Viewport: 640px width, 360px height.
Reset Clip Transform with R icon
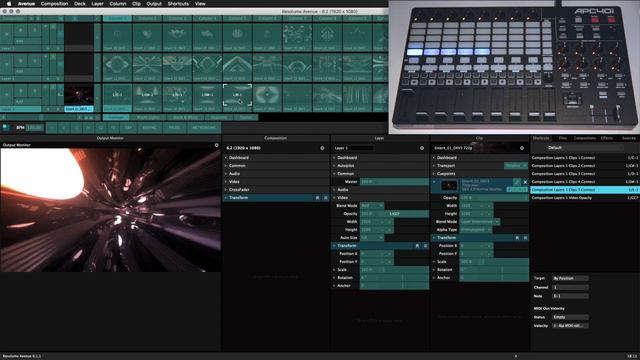[x=517, y=238]
